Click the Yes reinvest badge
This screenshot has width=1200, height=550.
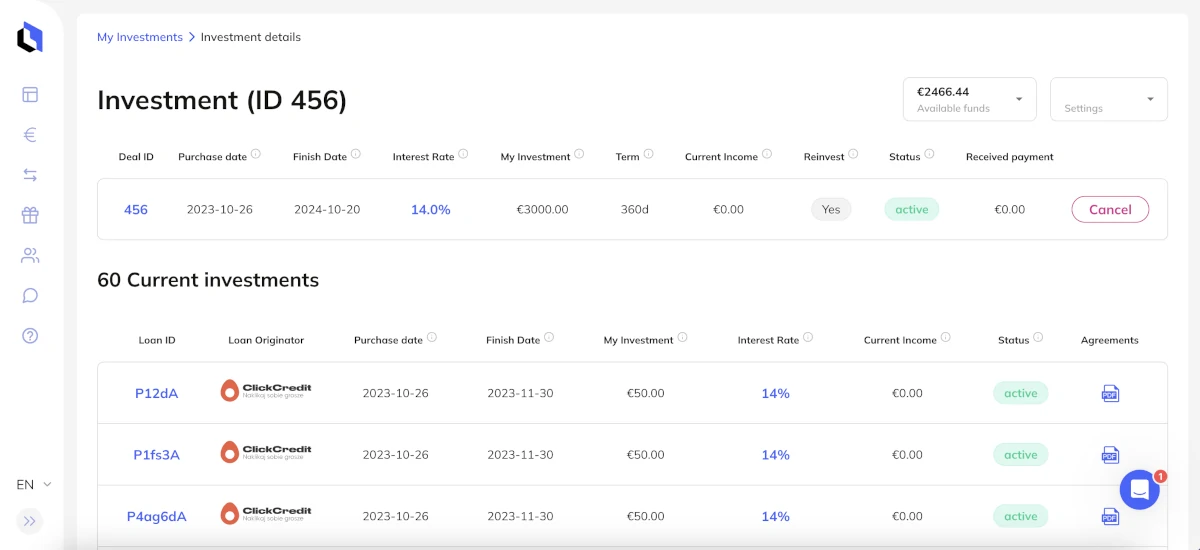pyautogui.click(x=831, y=209)
